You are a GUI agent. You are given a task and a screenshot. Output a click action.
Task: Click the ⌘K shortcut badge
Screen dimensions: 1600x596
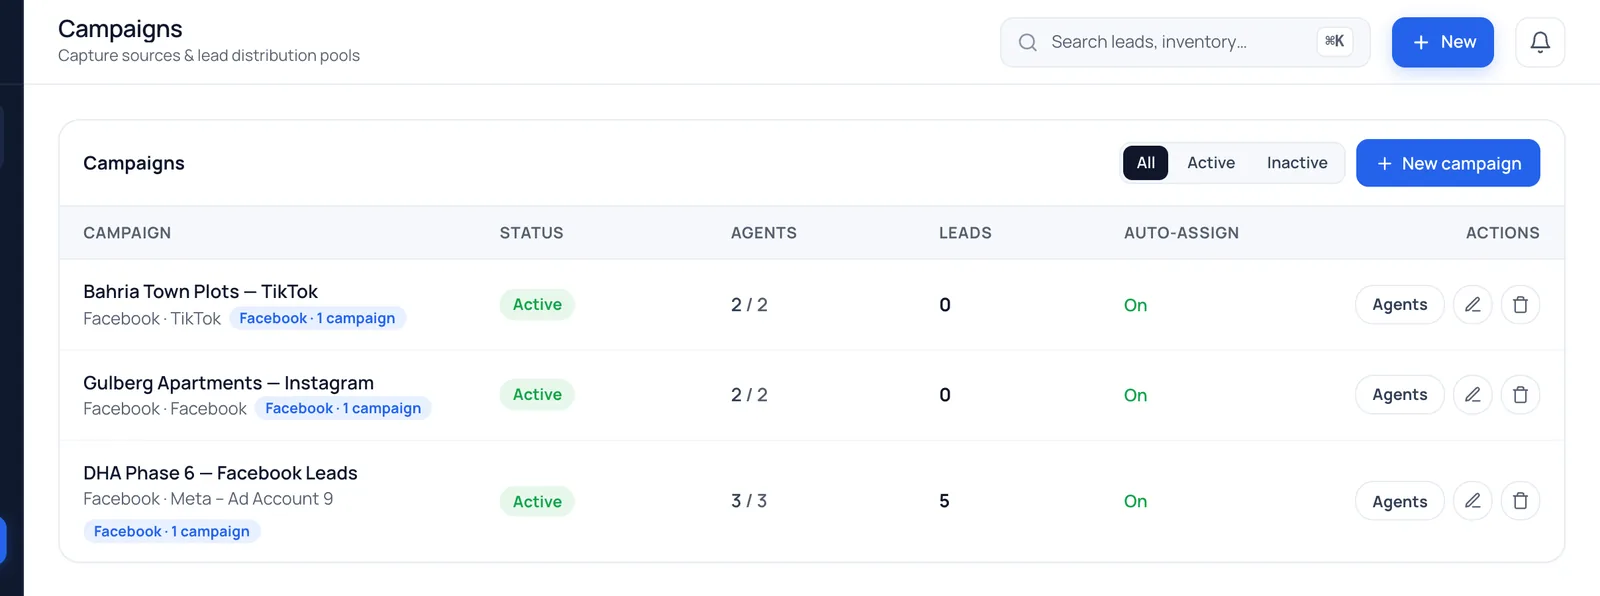[1334, 41]
